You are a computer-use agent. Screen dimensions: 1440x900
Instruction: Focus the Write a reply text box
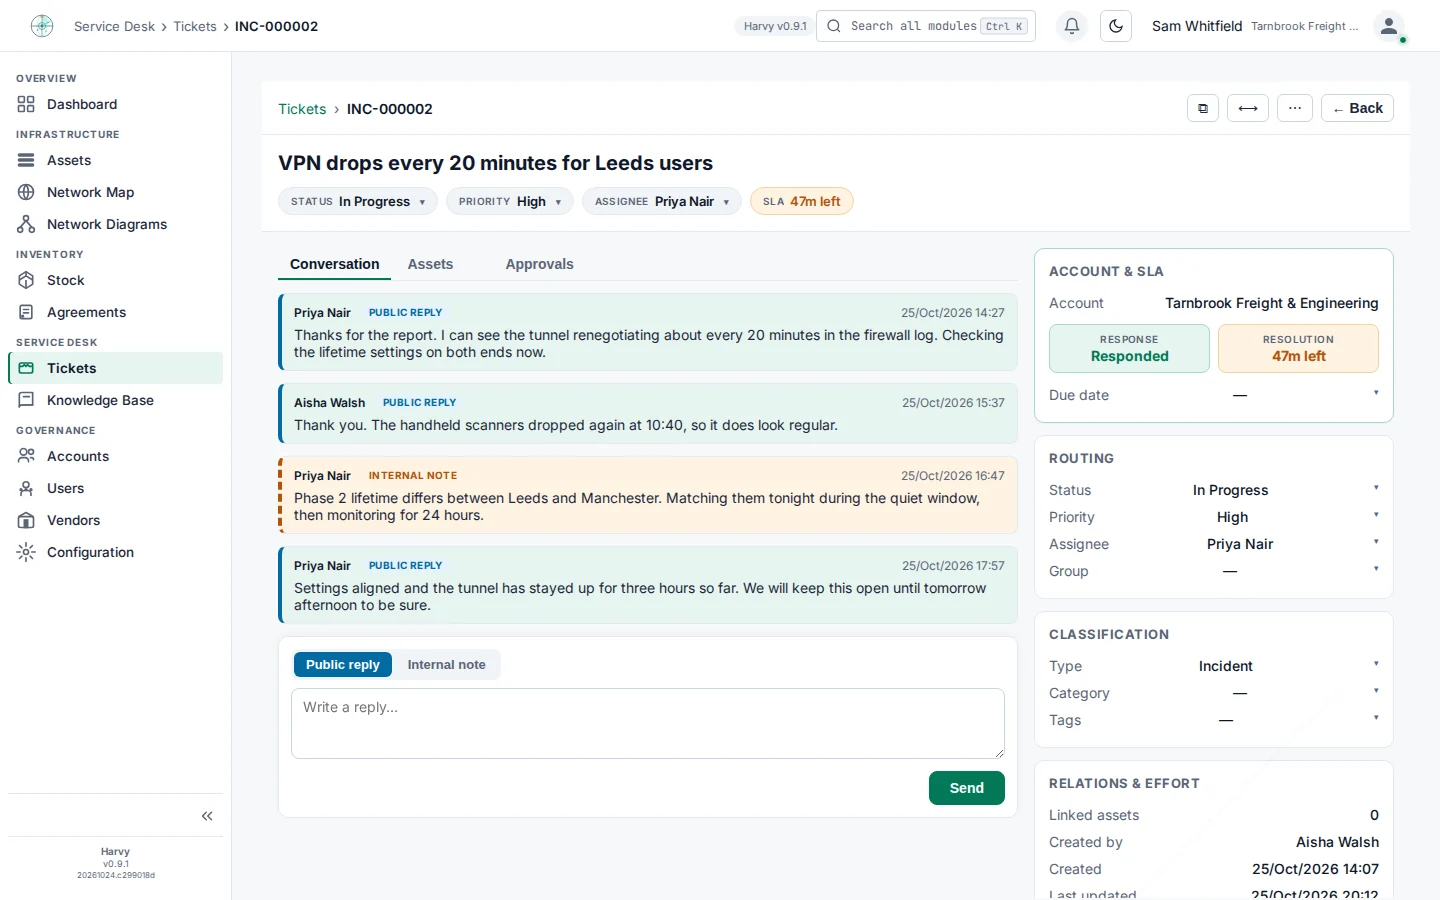[x=648, y=723]
